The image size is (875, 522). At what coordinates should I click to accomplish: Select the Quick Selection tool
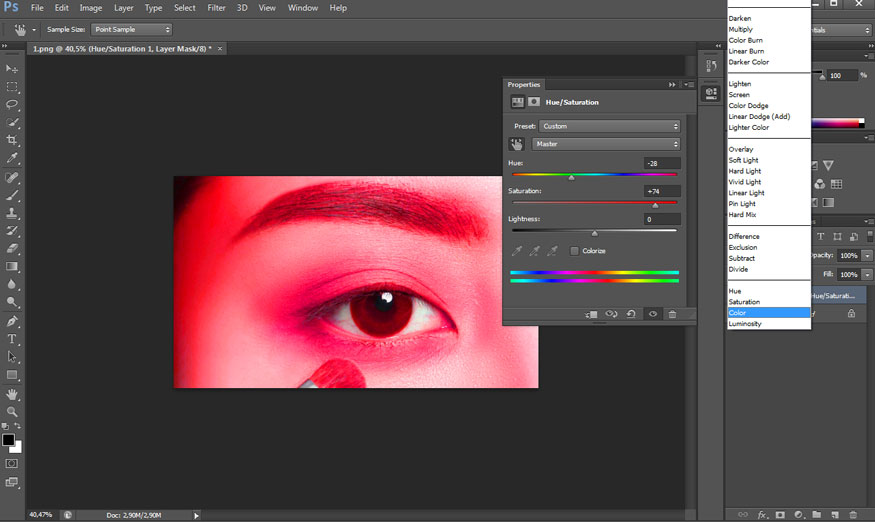point(12,122)
